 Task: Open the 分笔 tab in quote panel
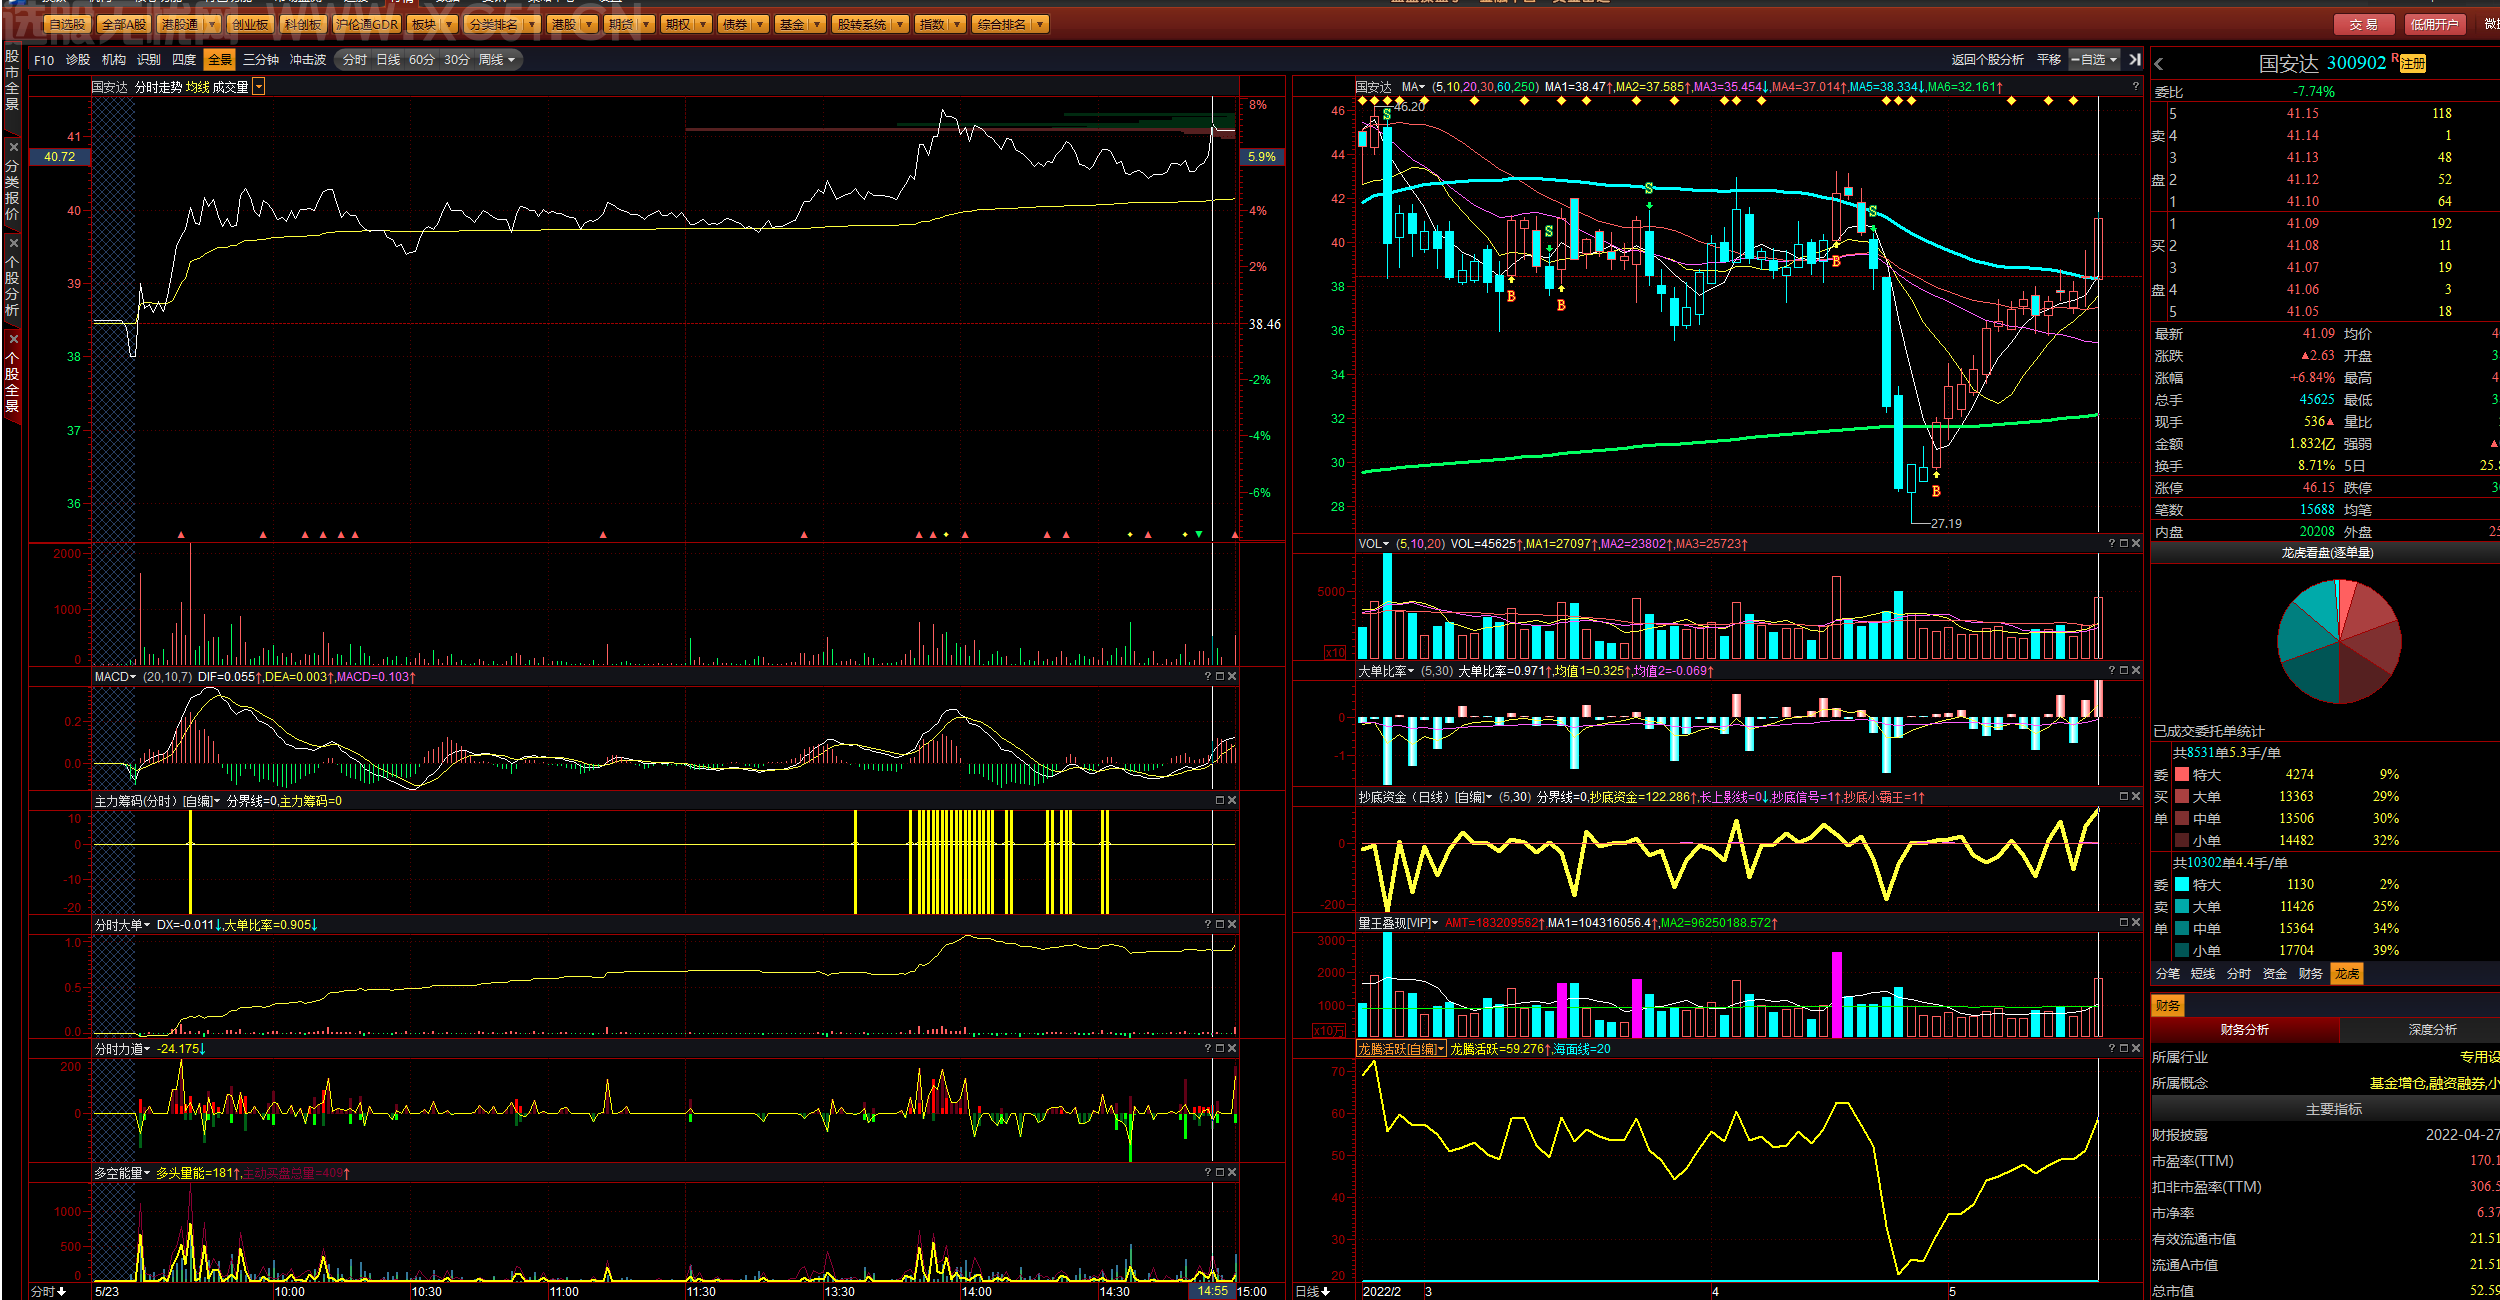pyautogui.click(x=2168, y=974)
